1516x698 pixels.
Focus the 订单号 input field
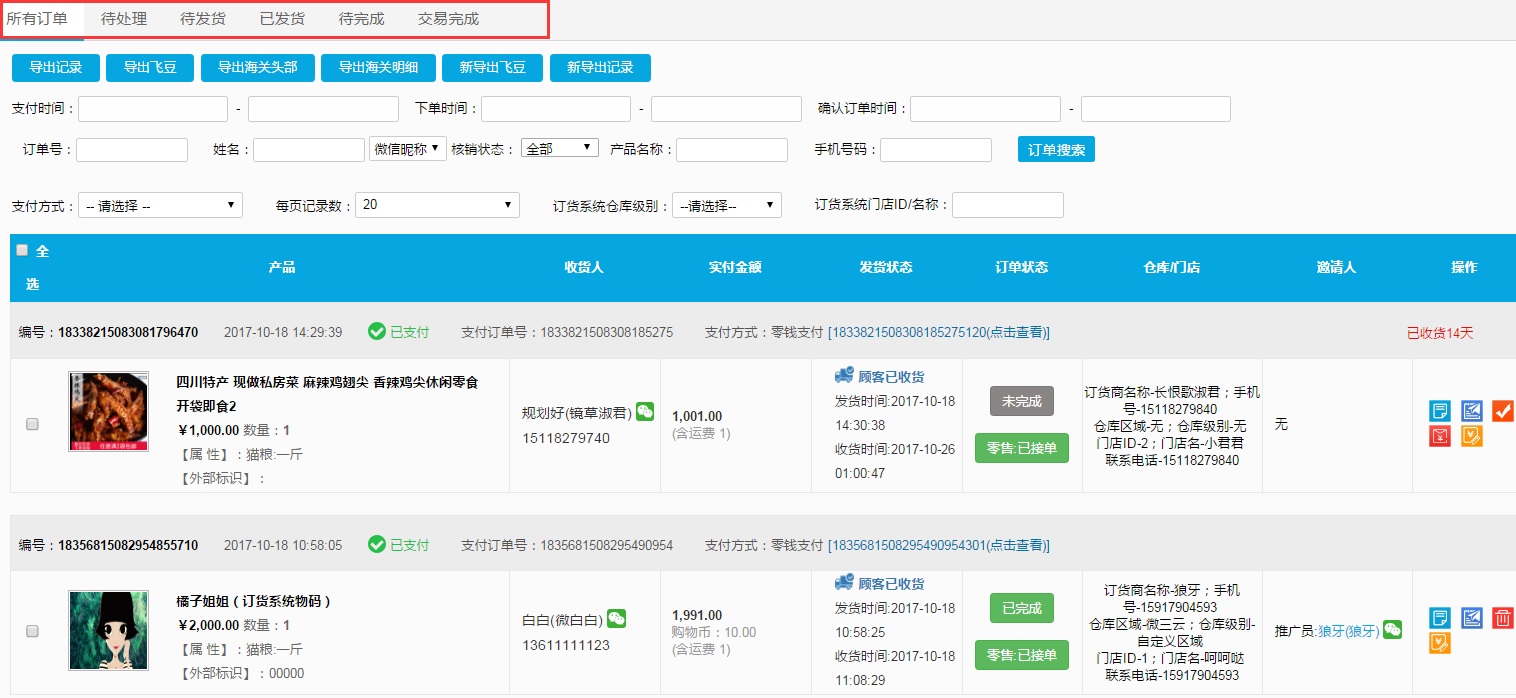click(x=132, y=150)
